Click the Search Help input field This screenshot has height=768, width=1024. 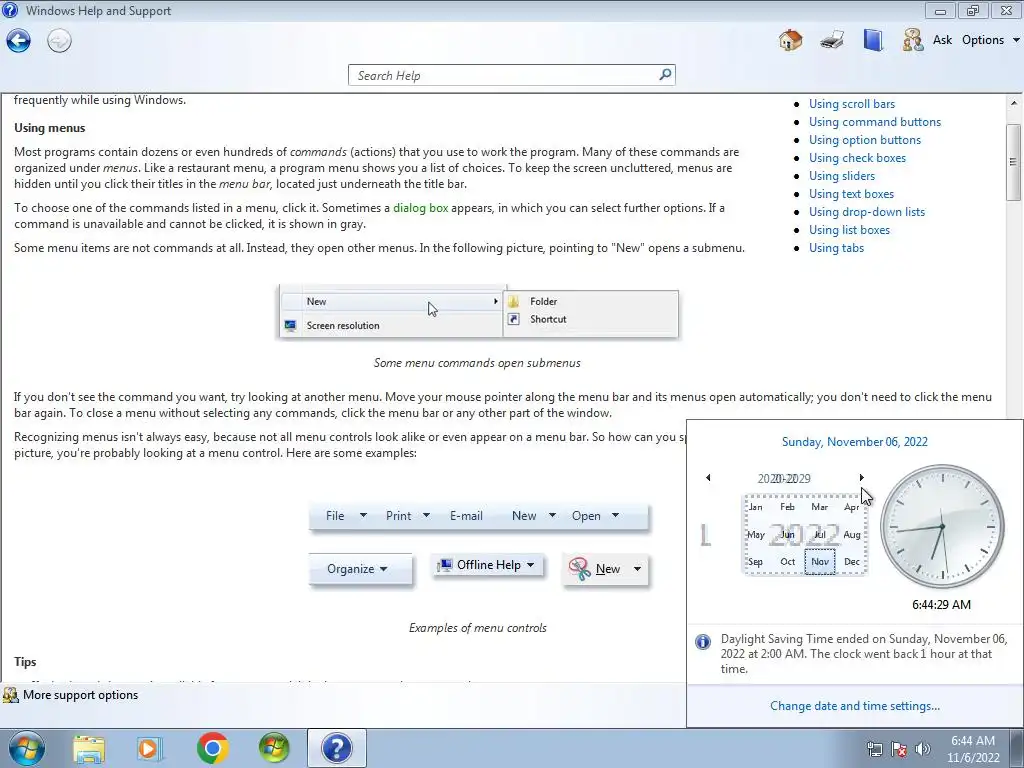pyautogui.click(x=503, y=75)
